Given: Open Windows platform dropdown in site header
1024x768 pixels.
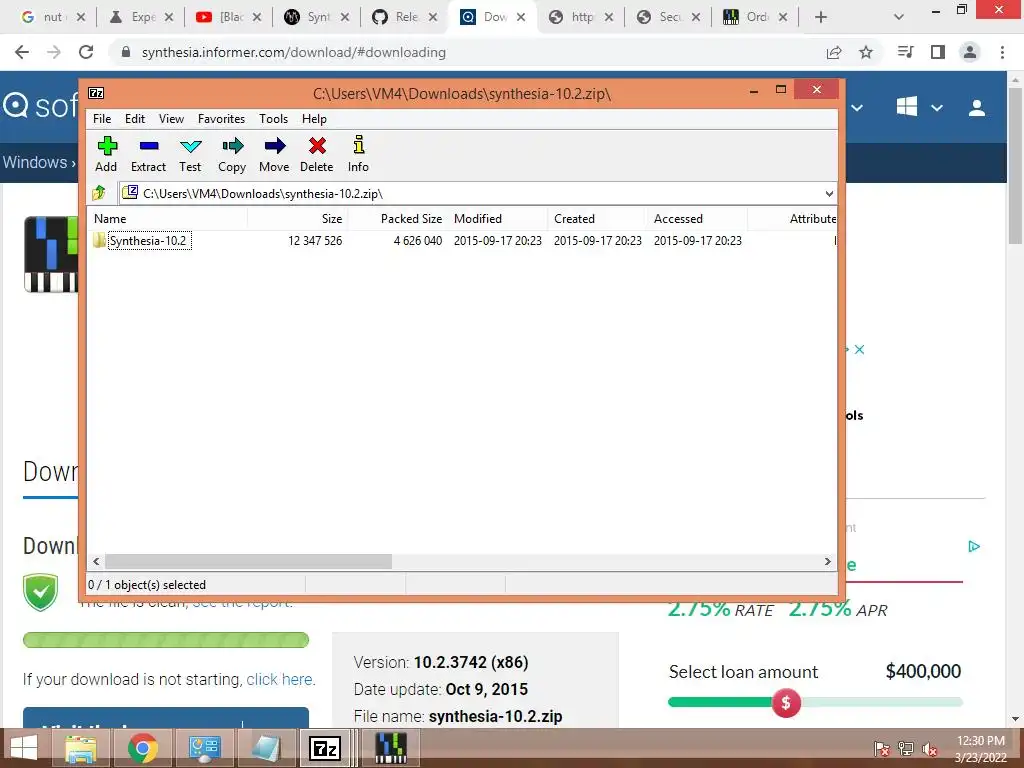Looking at the screenshot, I should 920,107.
